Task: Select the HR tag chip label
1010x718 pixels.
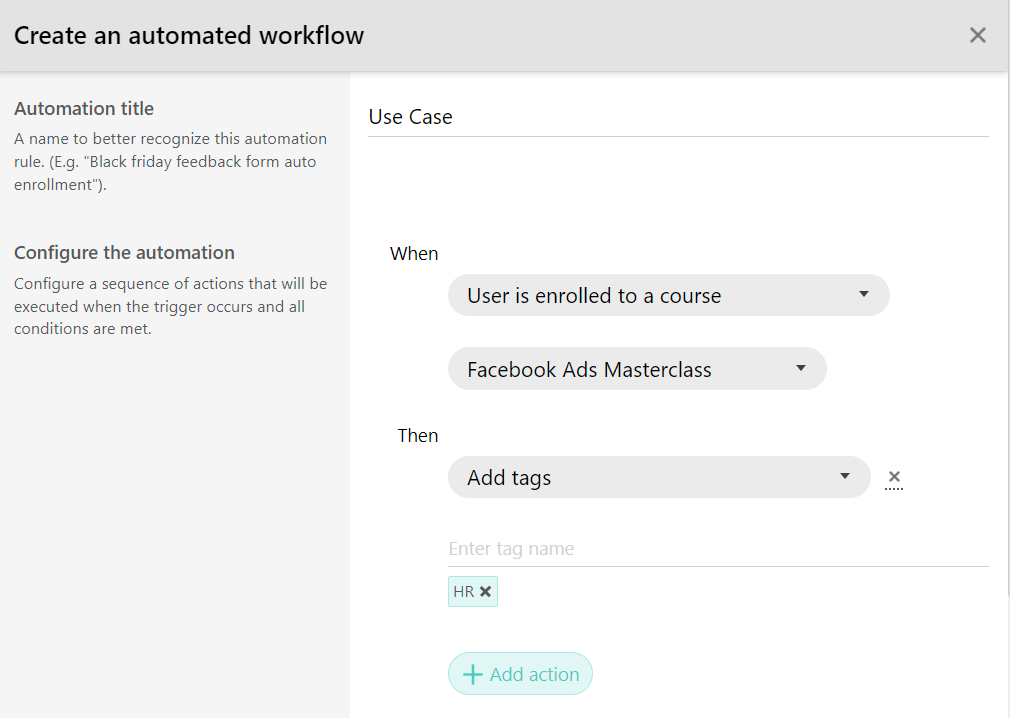Action: [463, 592]
